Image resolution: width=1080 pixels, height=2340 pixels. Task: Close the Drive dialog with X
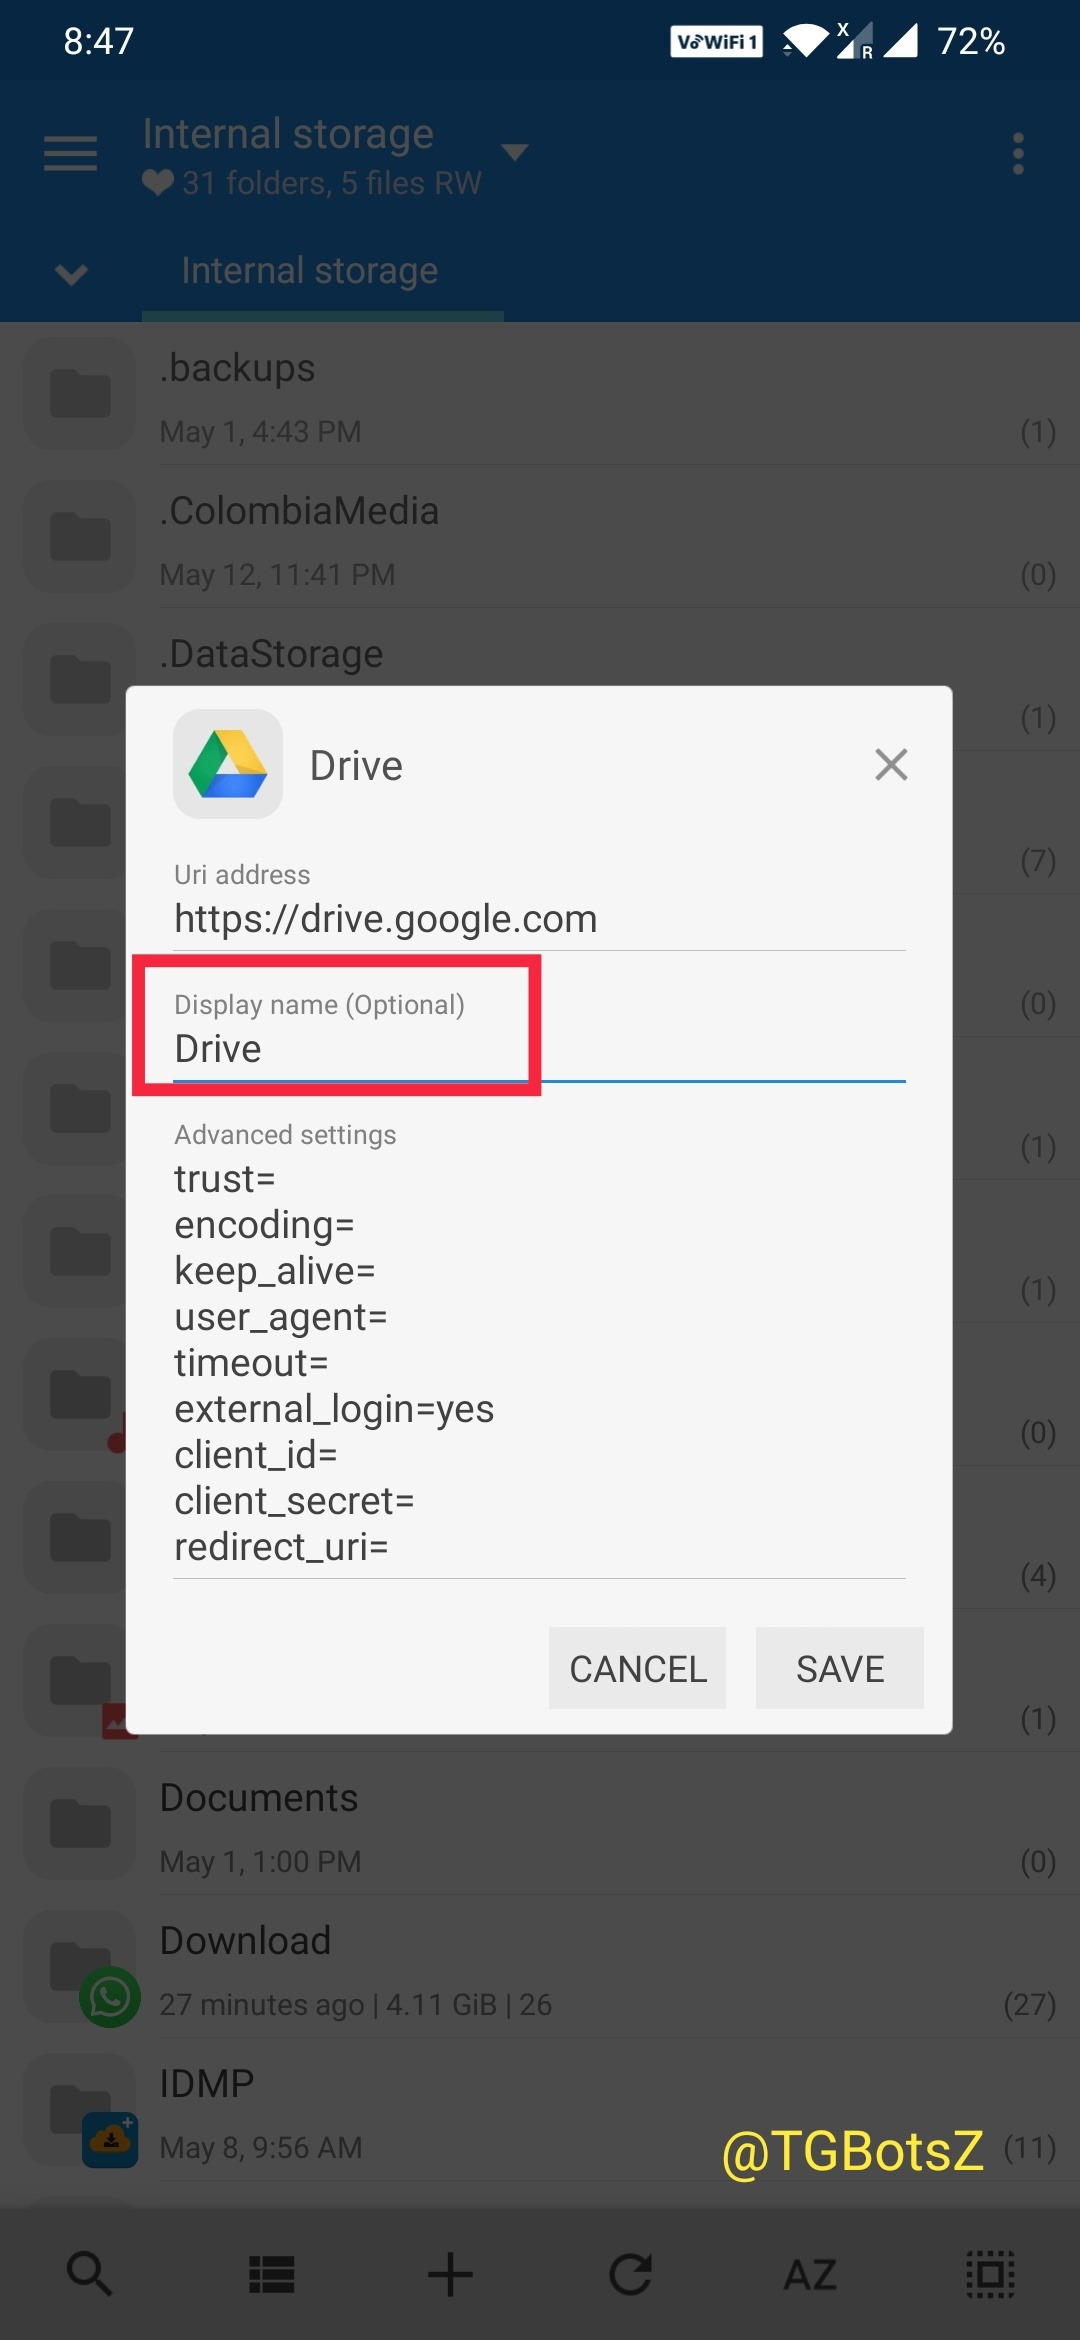coord(891,765)
